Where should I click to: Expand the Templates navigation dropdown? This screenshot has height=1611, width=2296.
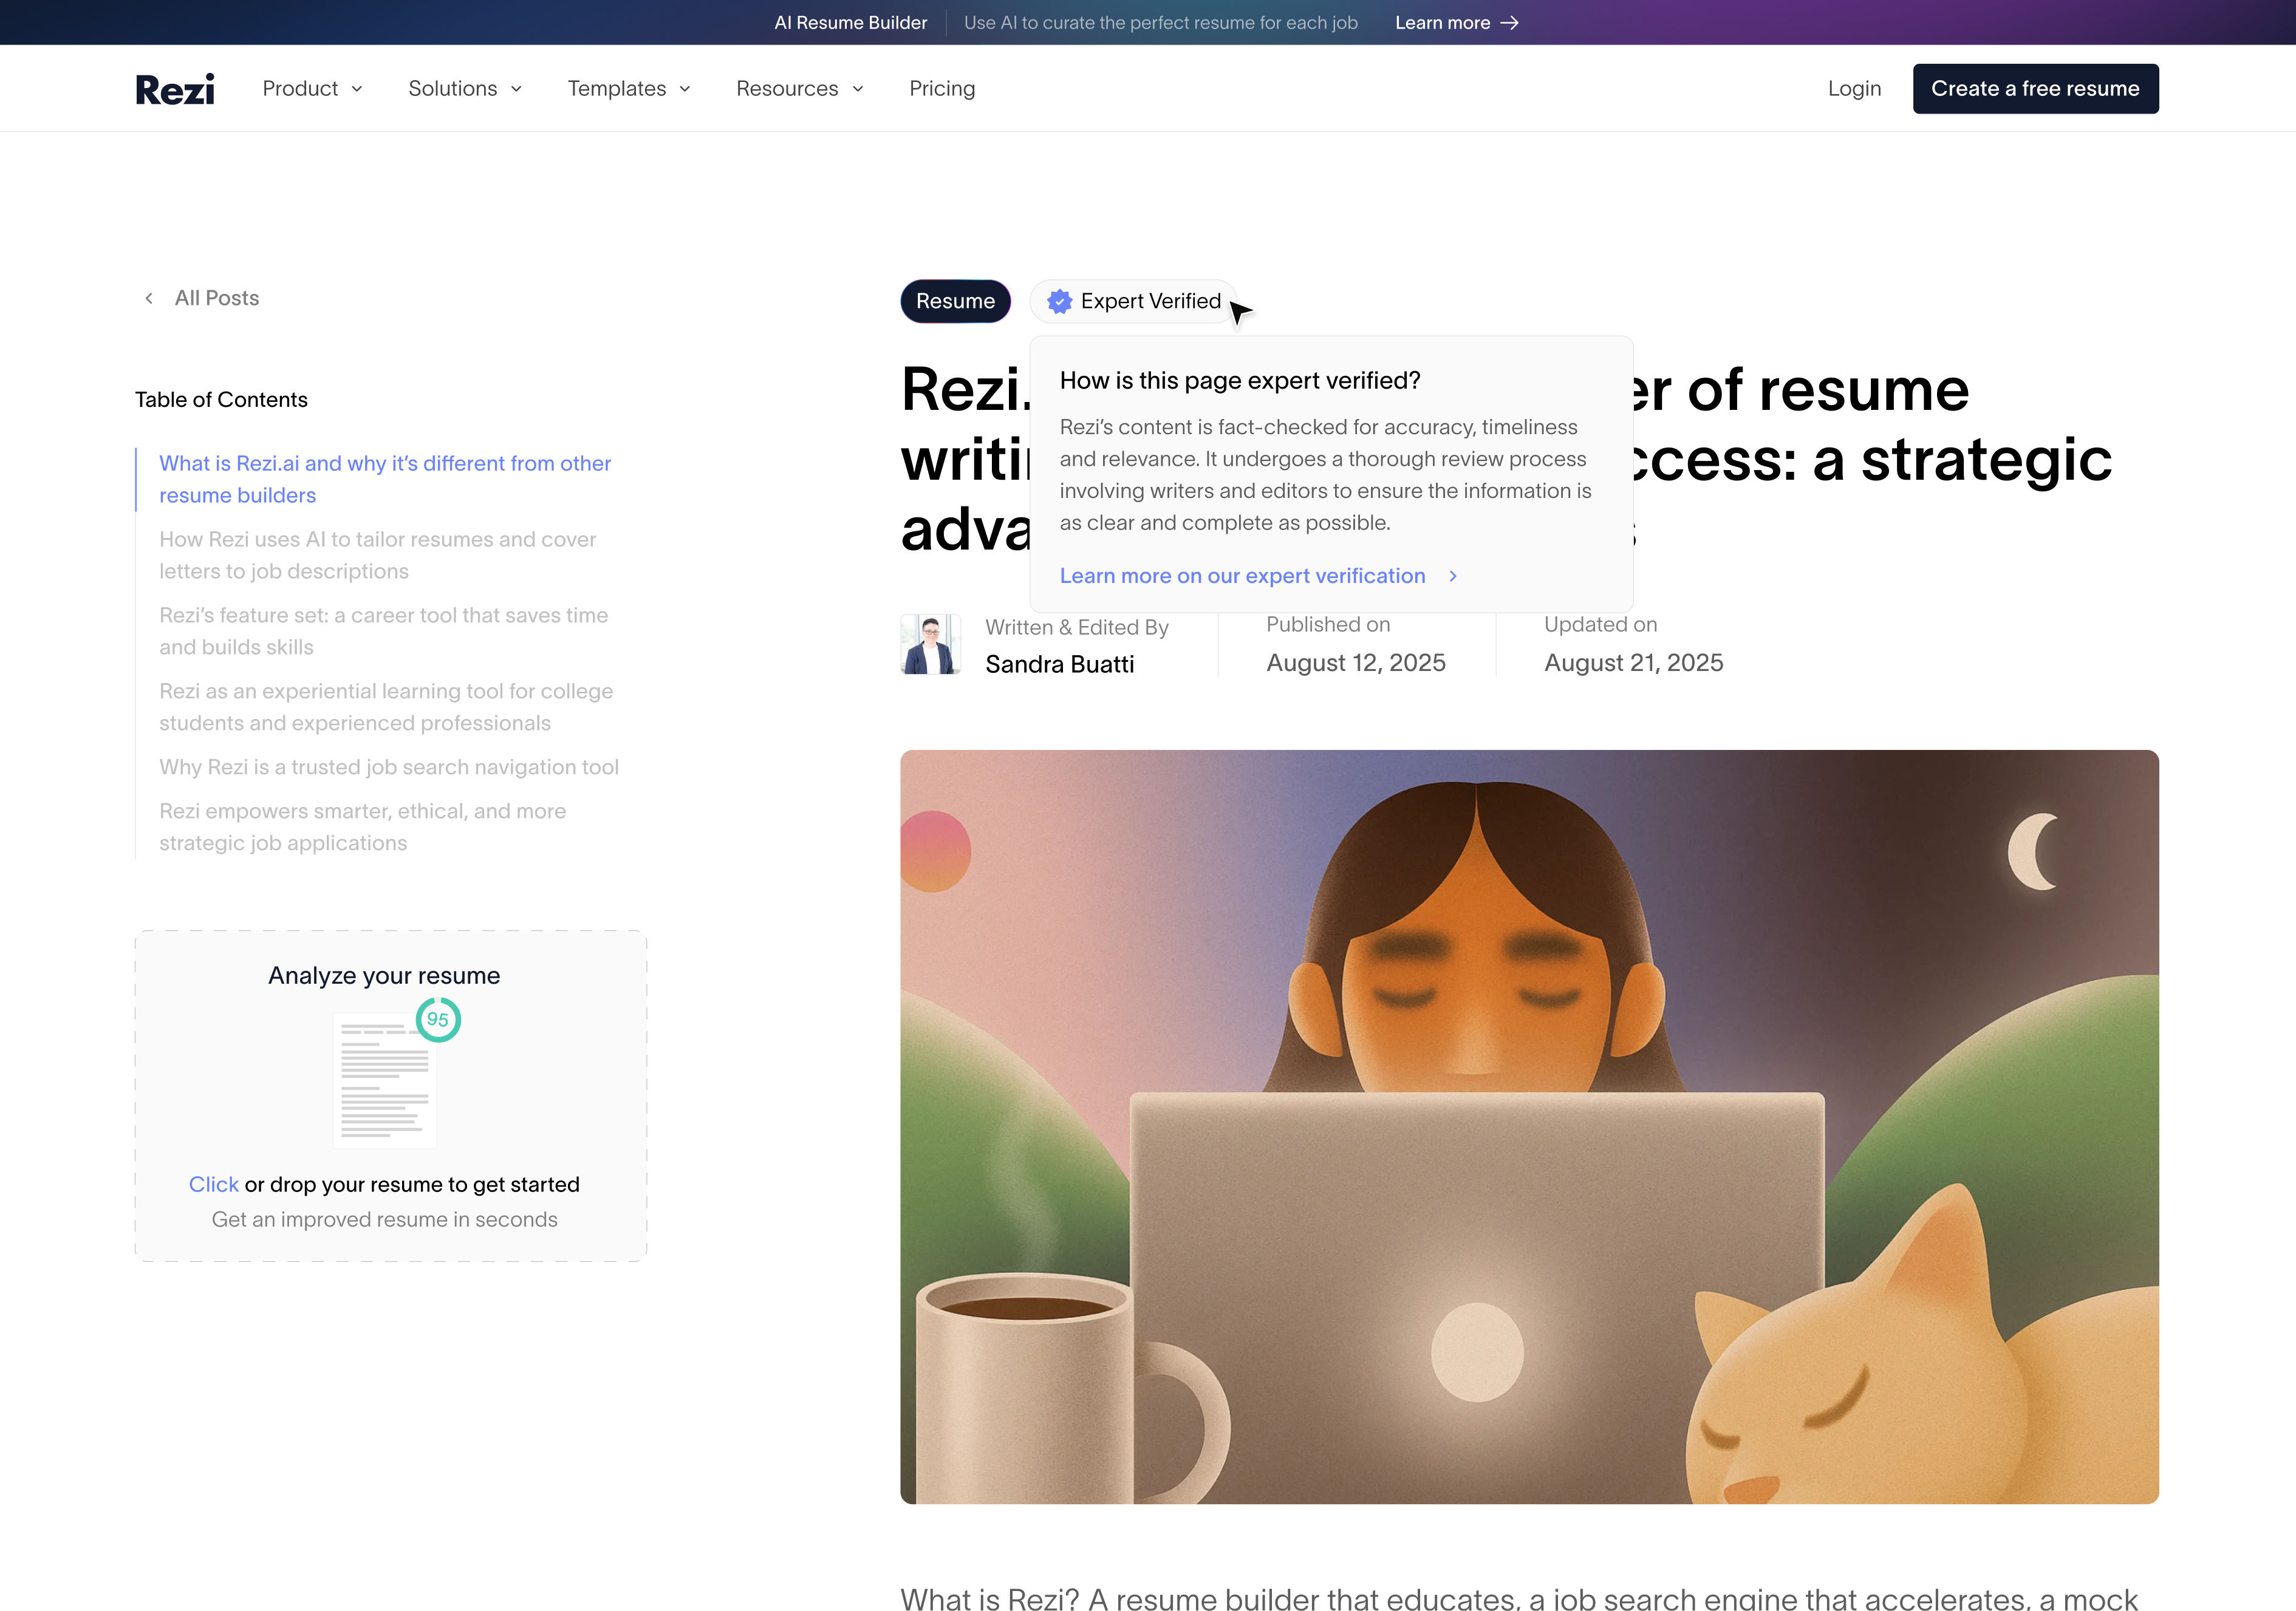click(x=629, y=89)
